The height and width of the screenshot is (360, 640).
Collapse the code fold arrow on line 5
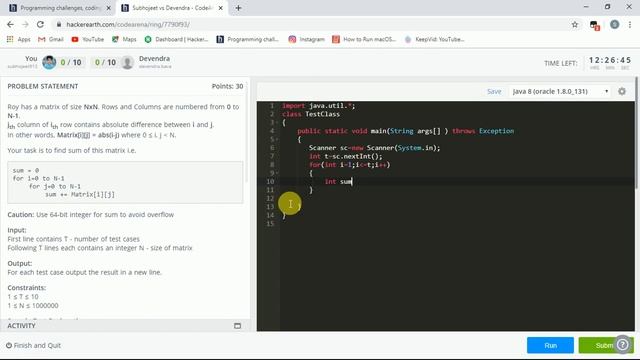click(277, 139)
